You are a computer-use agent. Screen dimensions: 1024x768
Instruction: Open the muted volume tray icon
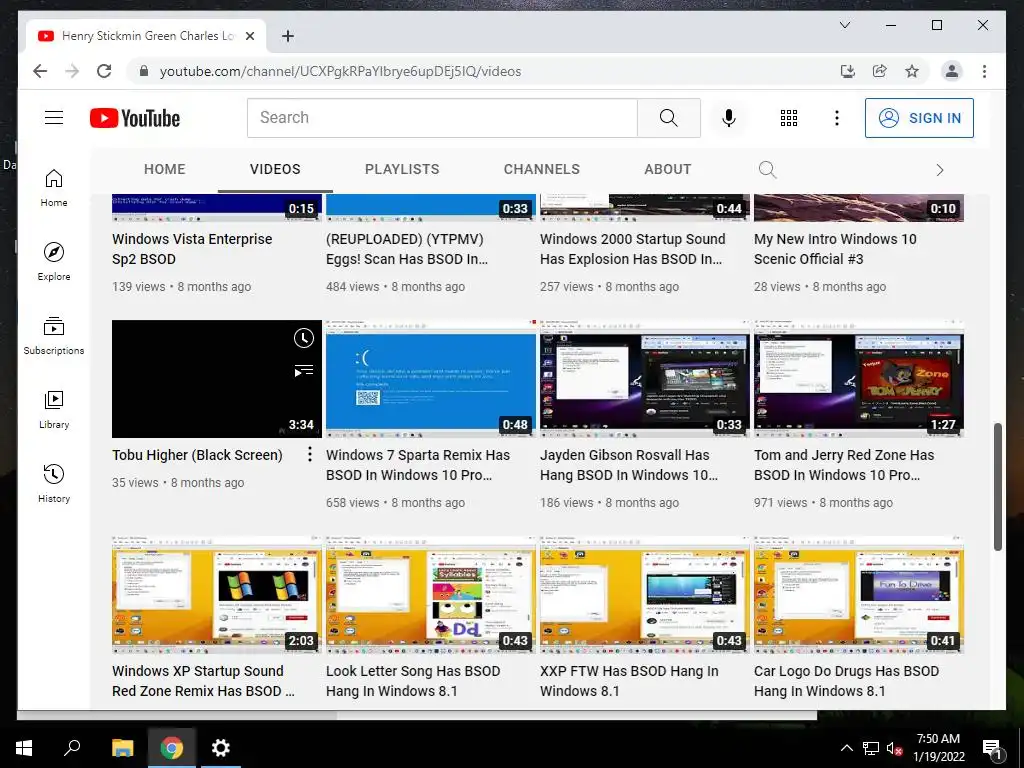[x=894, y=749]
